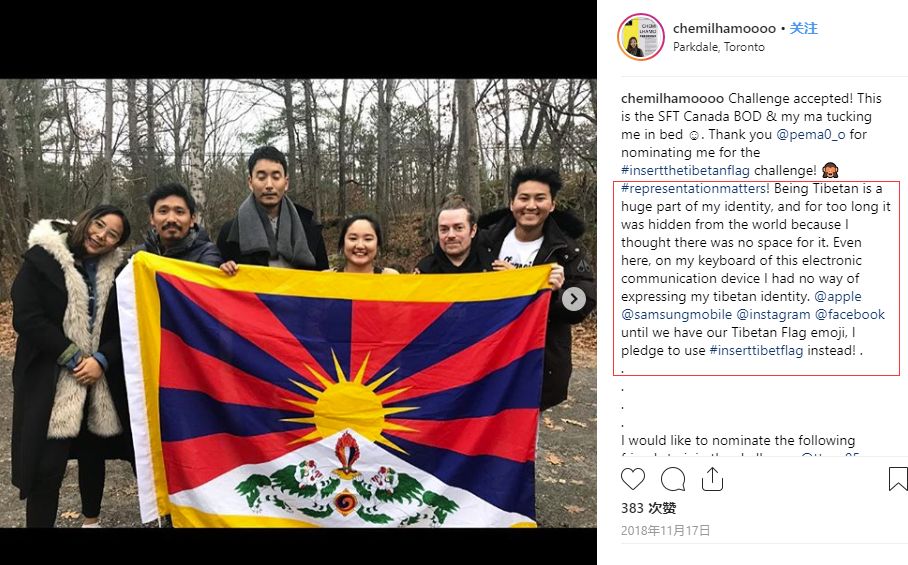Screen dimensions: 908x565
Task: Visit the @samsungmobile mention
Action: [x=676, y=314]
